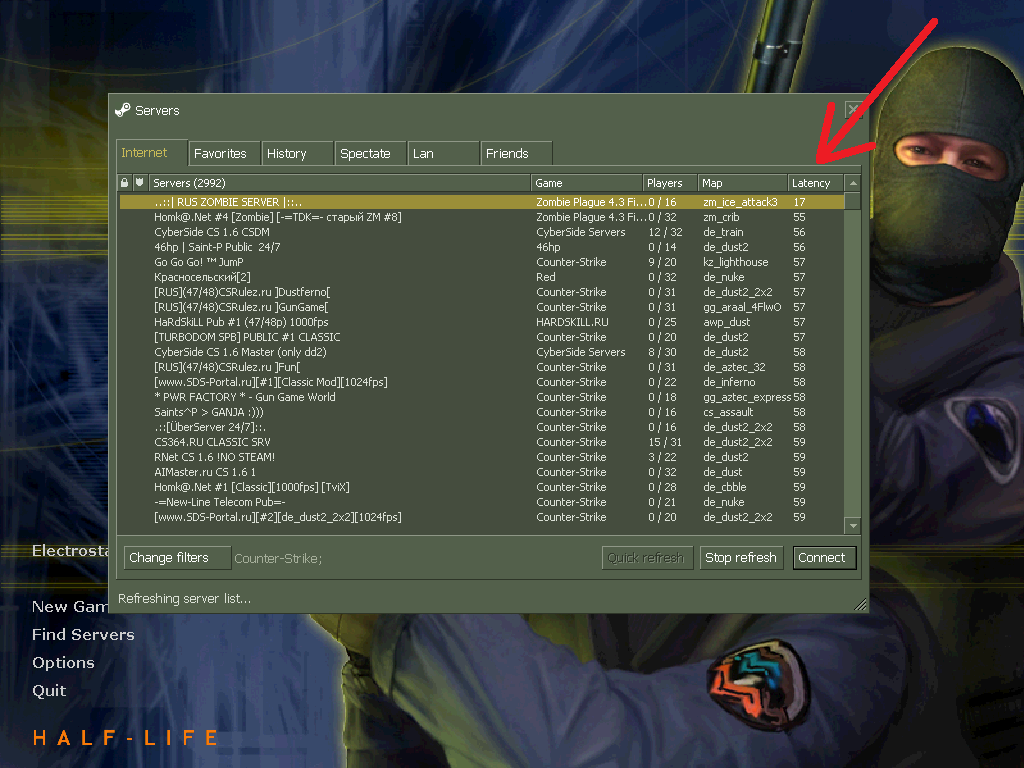
Task: Sort by password lock column icon
Action: [125, 183]
